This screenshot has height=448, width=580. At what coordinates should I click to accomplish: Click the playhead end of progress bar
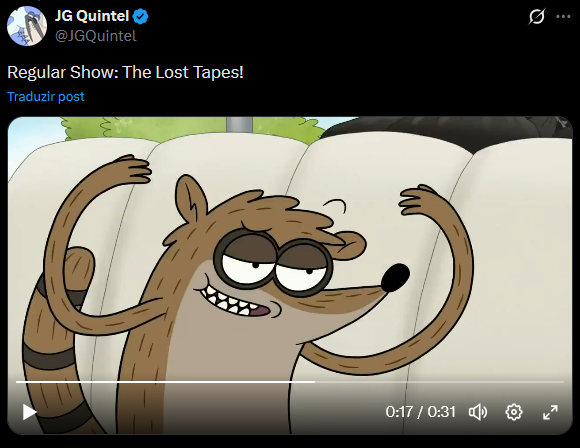pos(314,381)
